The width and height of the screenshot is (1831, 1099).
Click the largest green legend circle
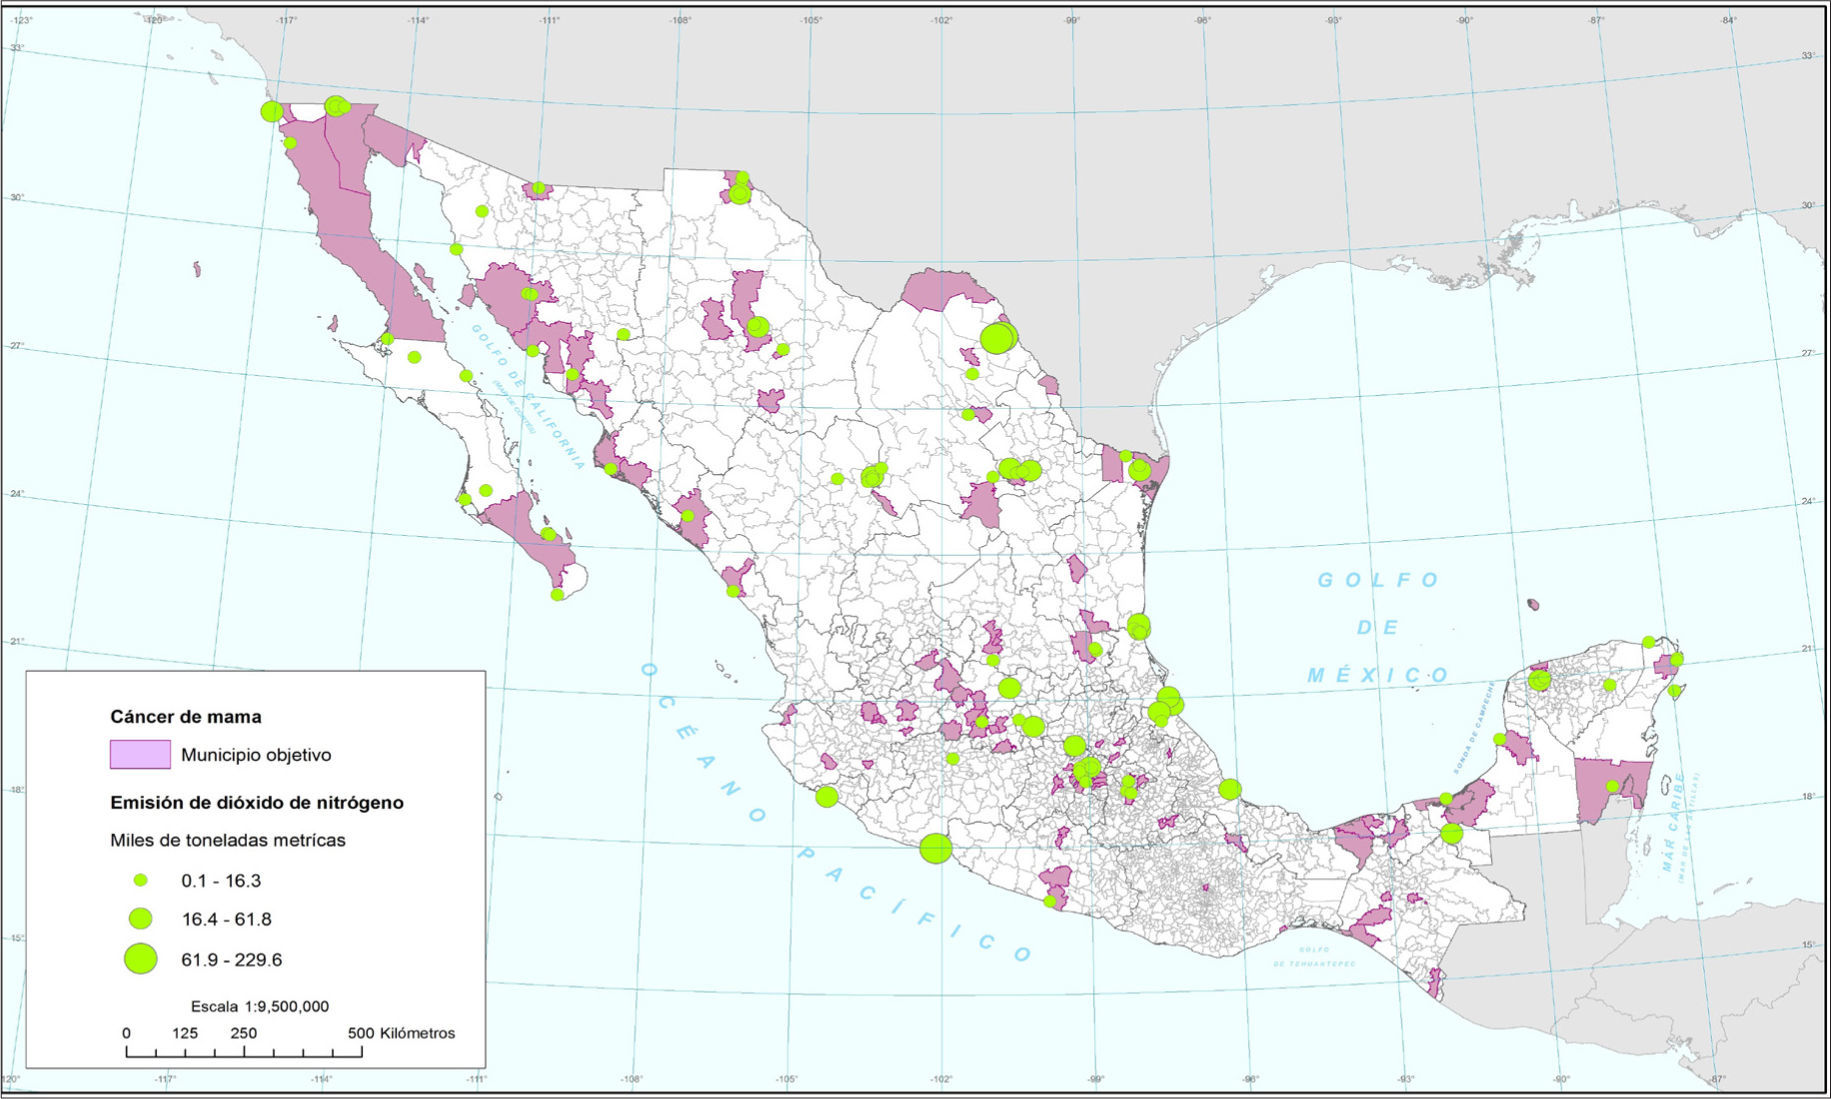point(141,958)
